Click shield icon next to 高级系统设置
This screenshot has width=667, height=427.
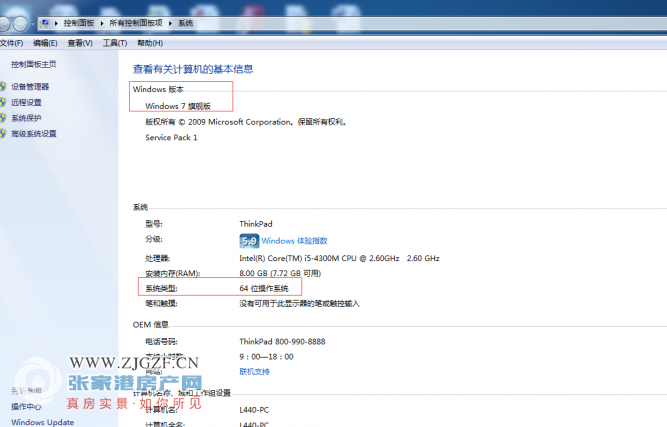(3, 134)
